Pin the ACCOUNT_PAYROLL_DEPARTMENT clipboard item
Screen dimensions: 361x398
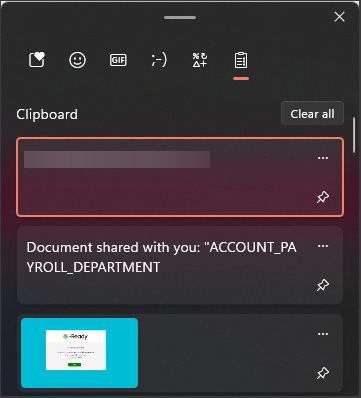323,285
